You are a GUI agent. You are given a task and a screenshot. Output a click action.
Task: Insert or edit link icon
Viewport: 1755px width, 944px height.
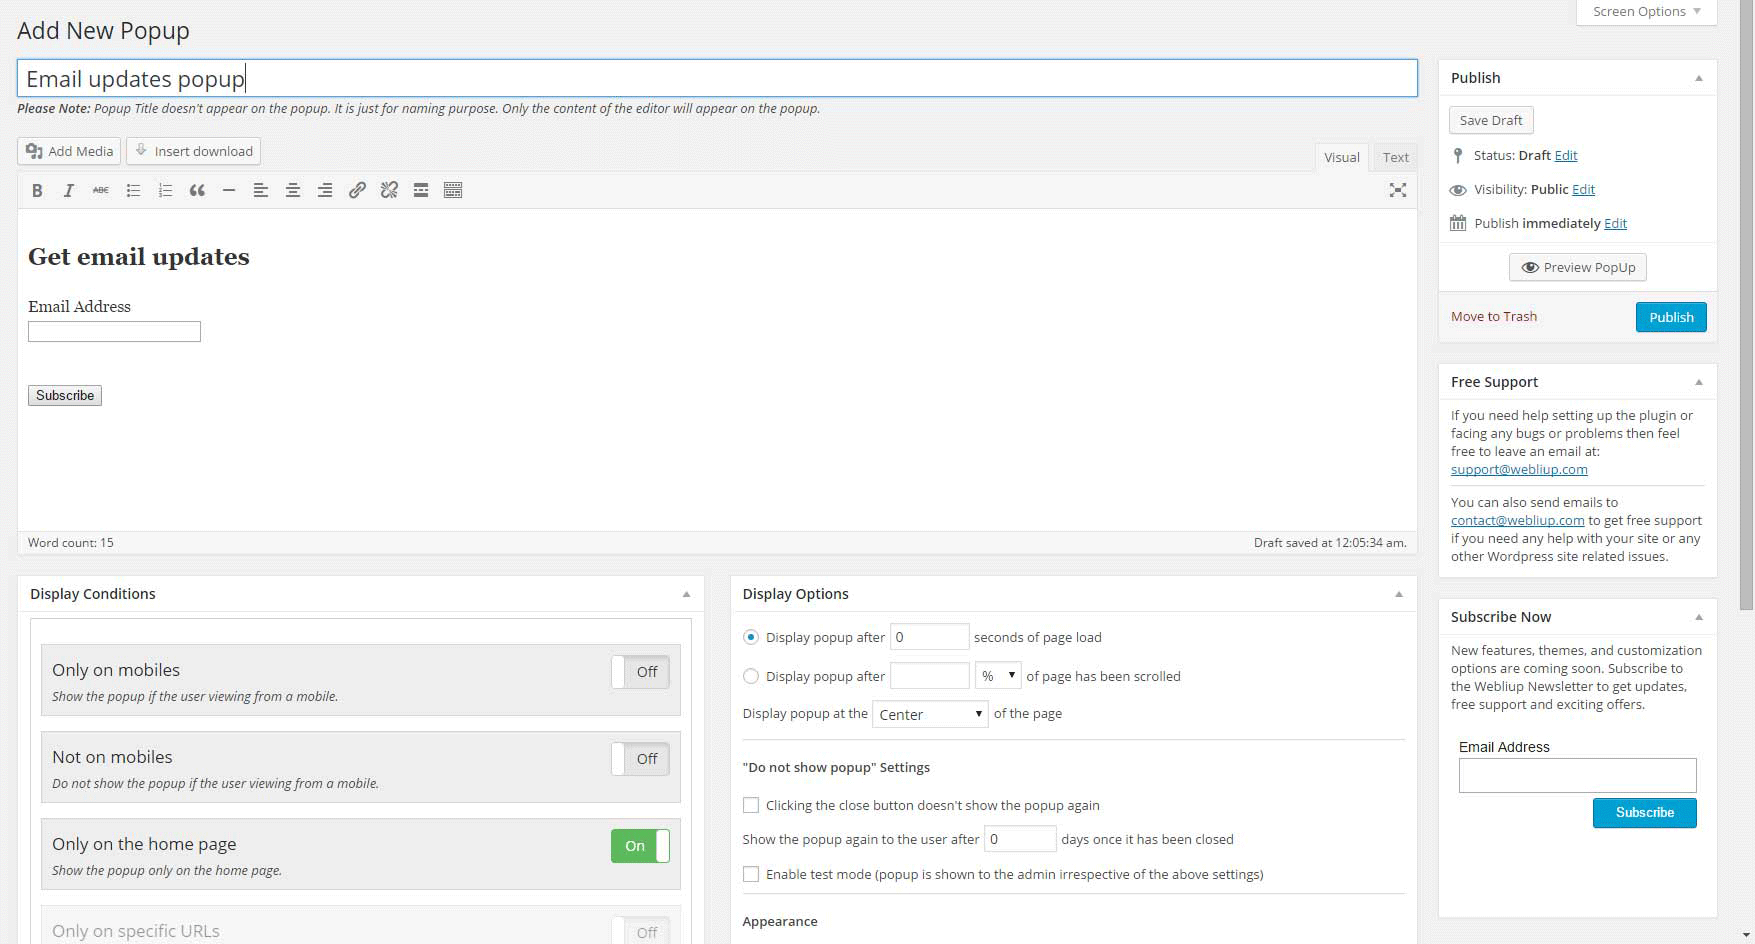click(x=357, y=190)
